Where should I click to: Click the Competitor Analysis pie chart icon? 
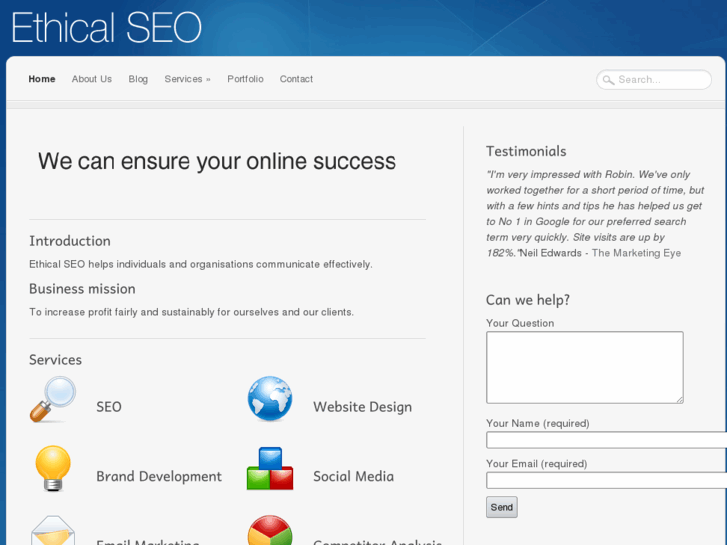270,530
